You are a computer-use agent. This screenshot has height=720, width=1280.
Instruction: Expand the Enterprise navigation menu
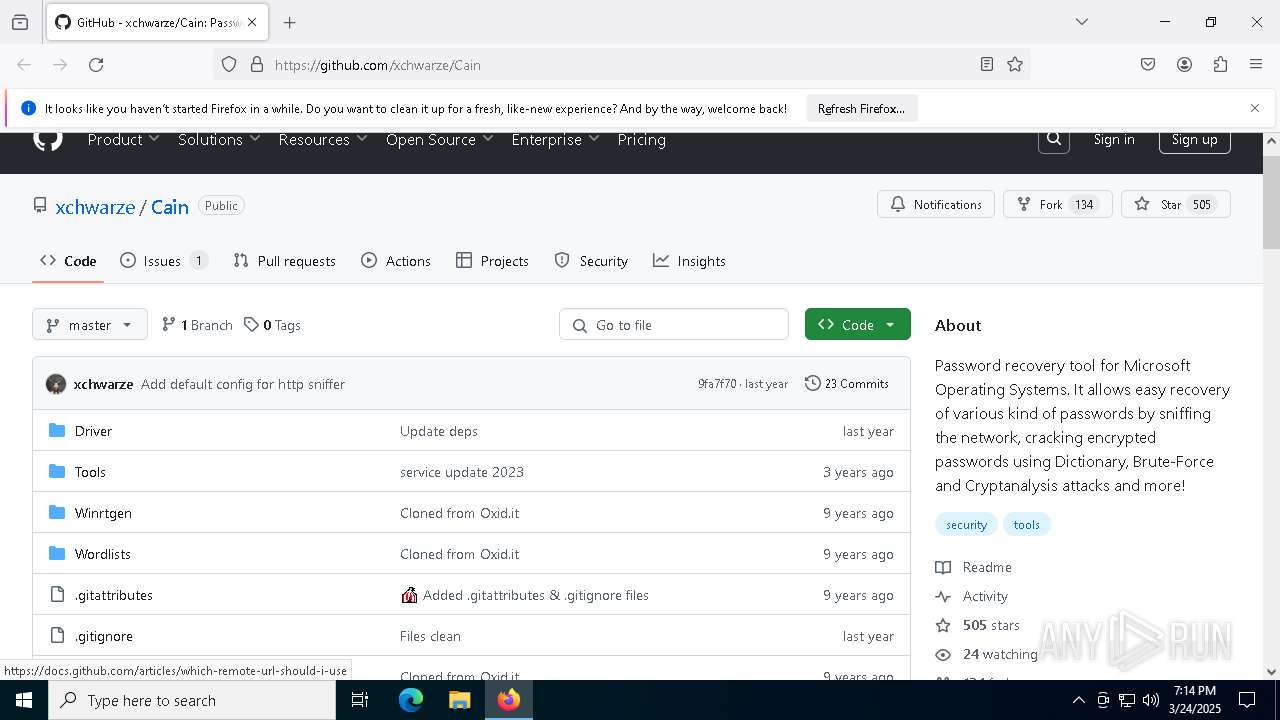tap(555, 140)
